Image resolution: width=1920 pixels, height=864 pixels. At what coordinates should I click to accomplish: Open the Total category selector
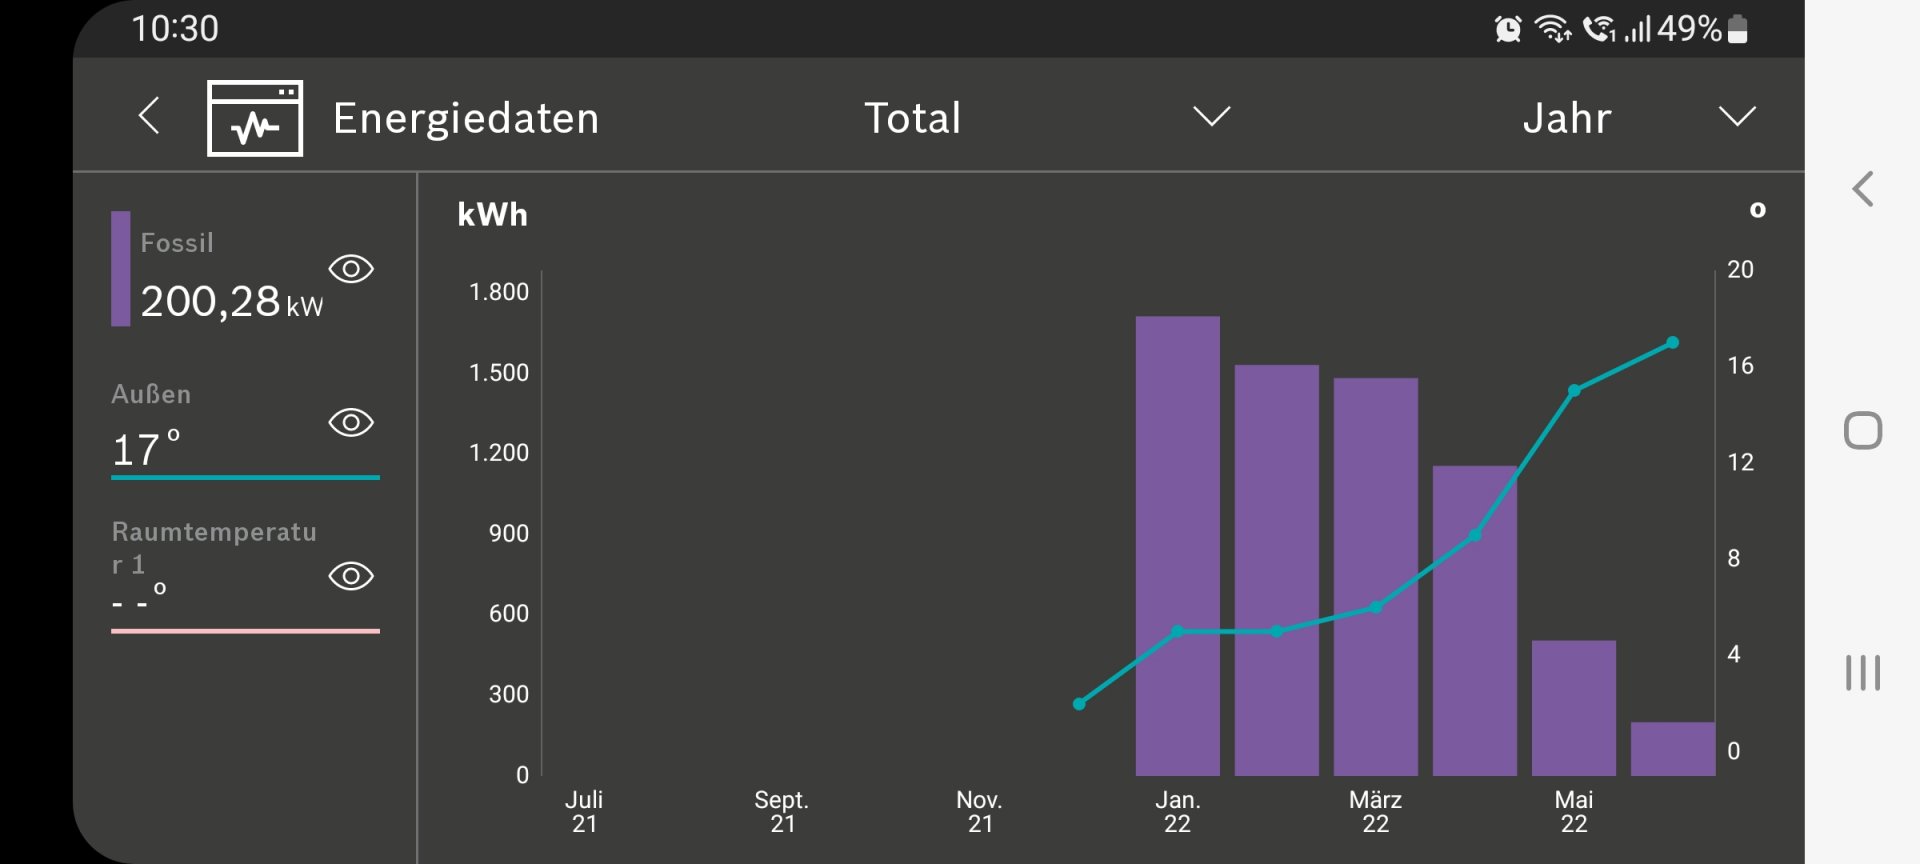pos(912,118)
